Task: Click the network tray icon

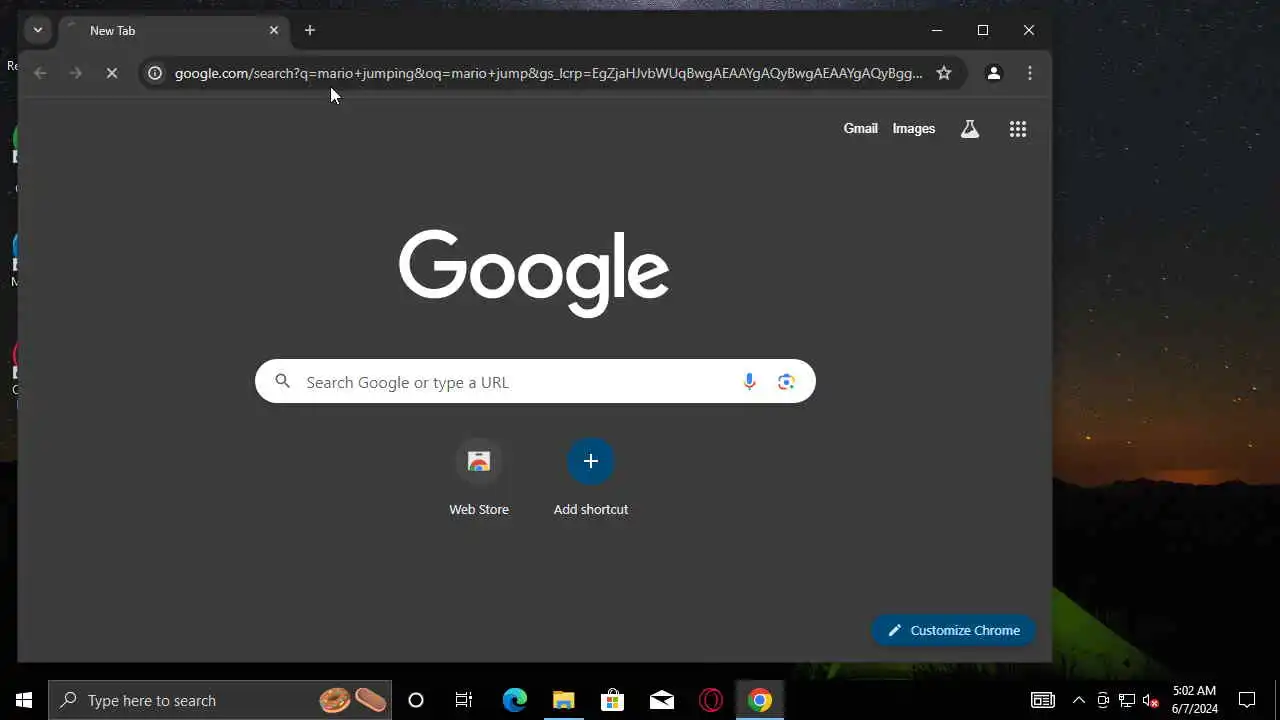Action: (x=1127, y=700)
